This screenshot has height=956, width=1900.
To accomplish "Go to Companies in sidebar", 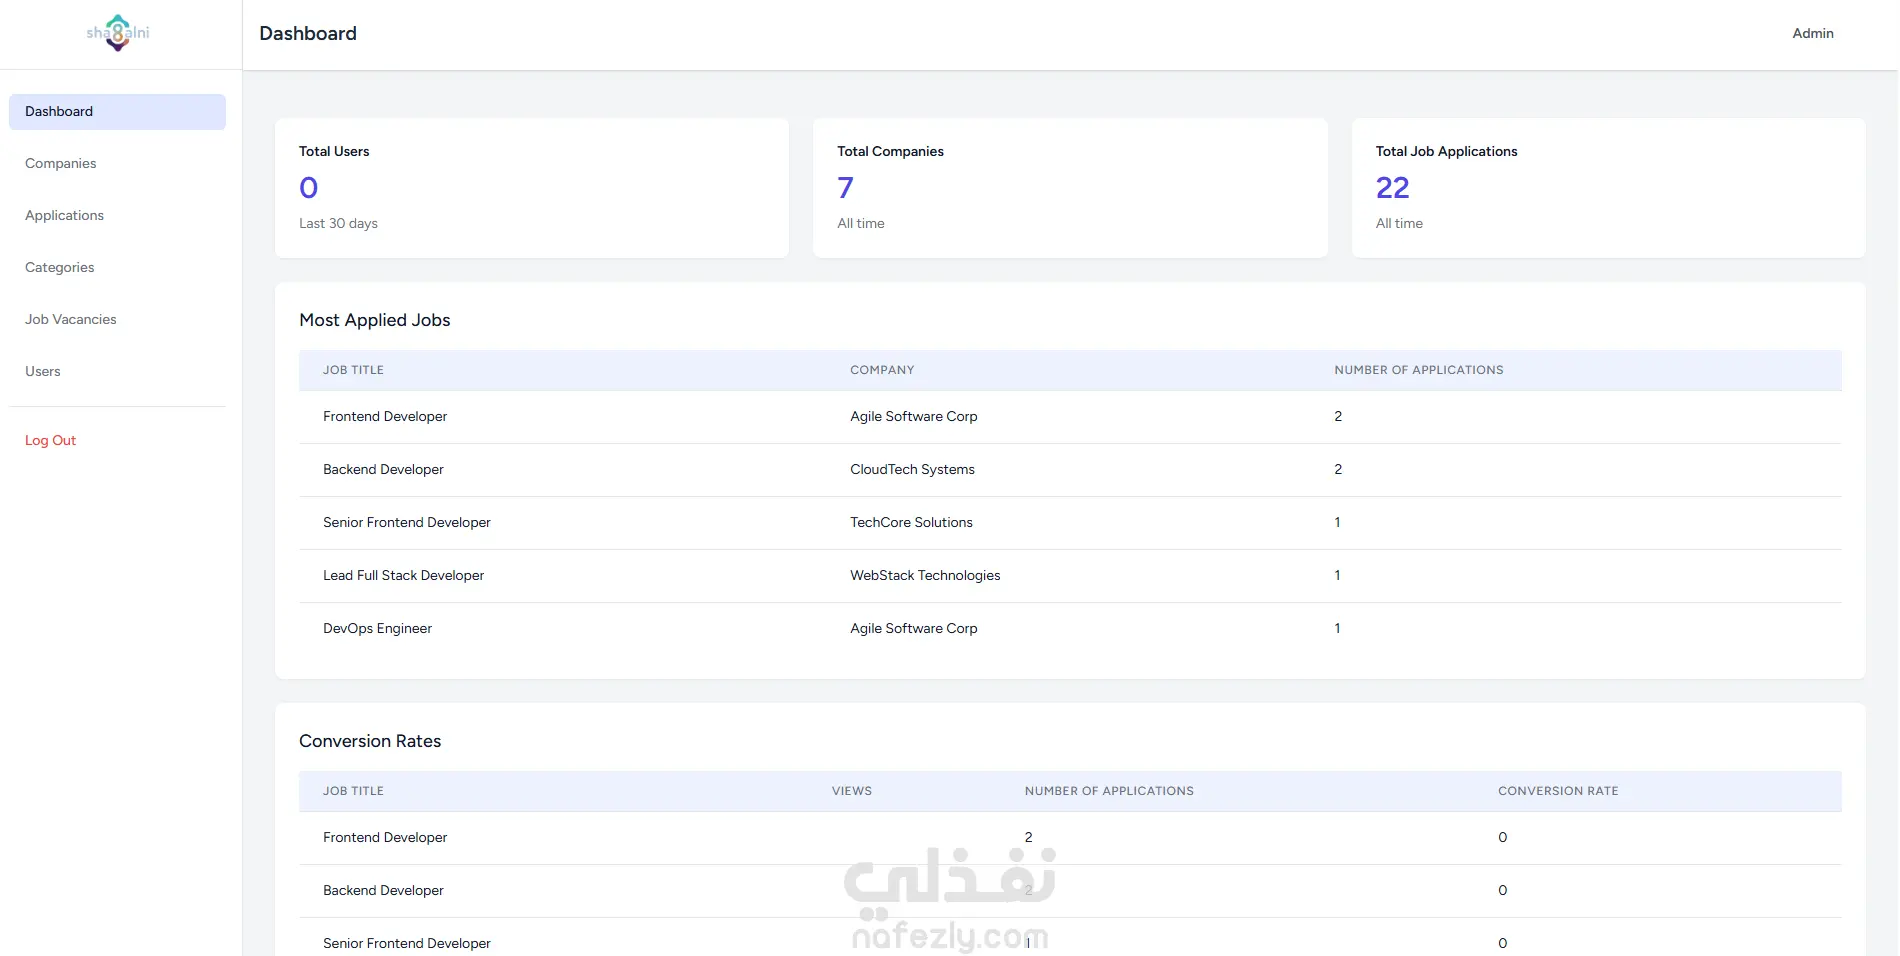I will tap(61, 164).
